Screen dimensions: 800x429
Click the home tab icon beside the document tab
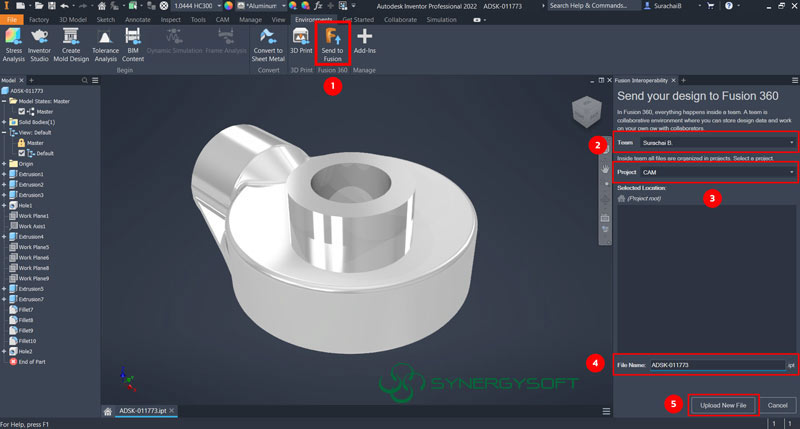(x=108, y=411)
